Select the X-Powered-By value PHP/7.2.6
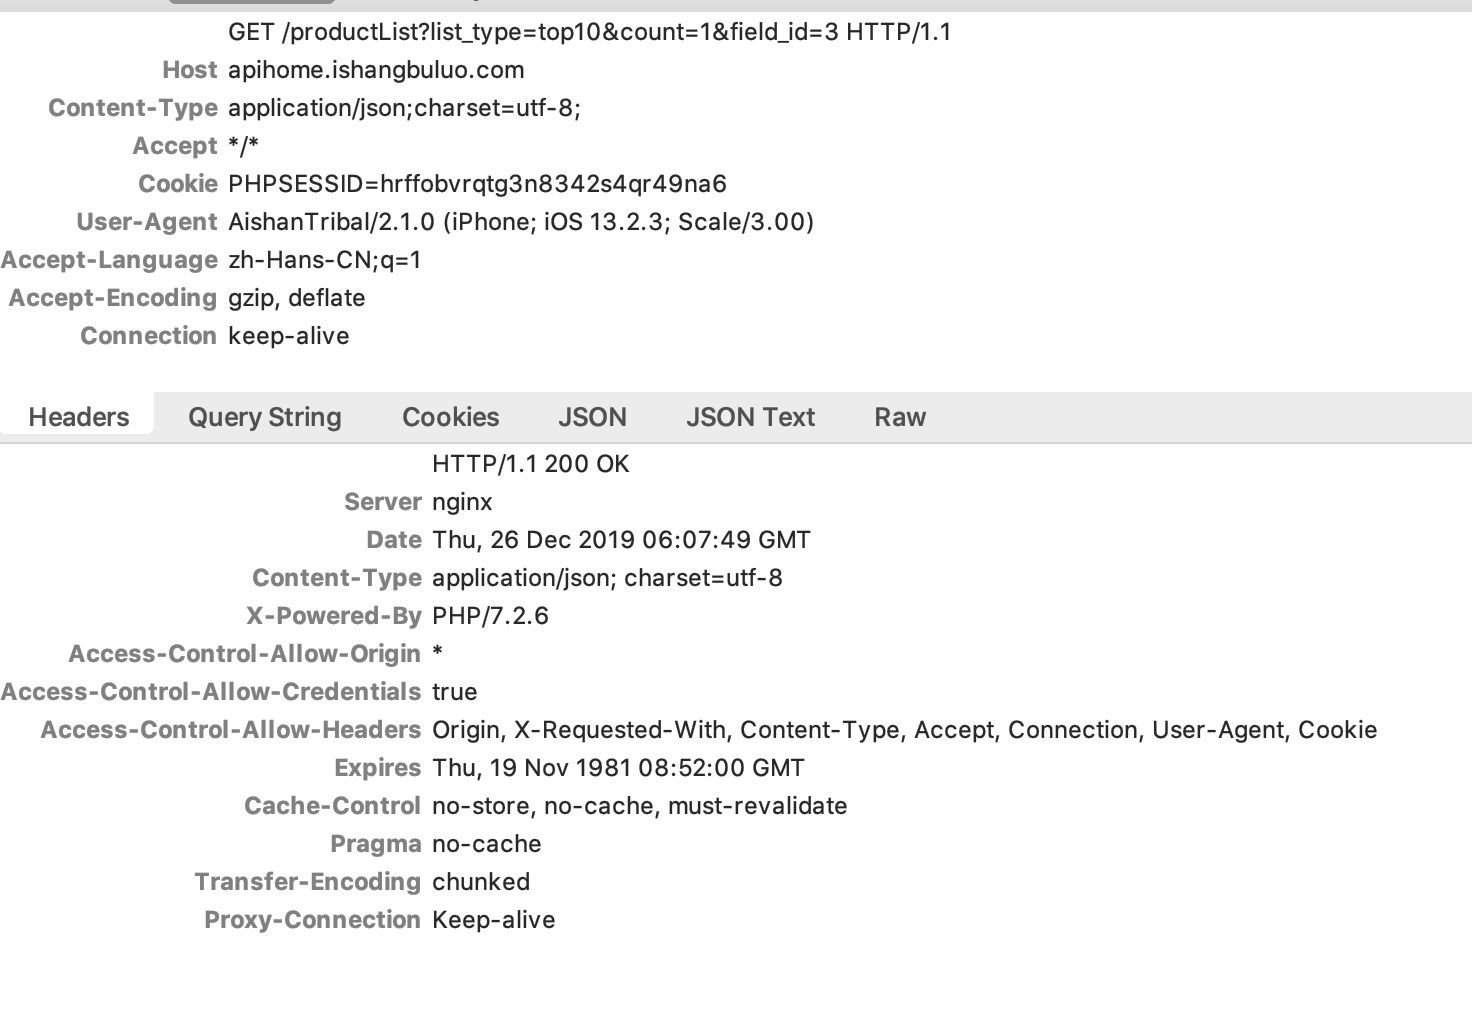The width and height of the screenshot is (1472, 1036). pyautogui.click(x=489, y=615)
